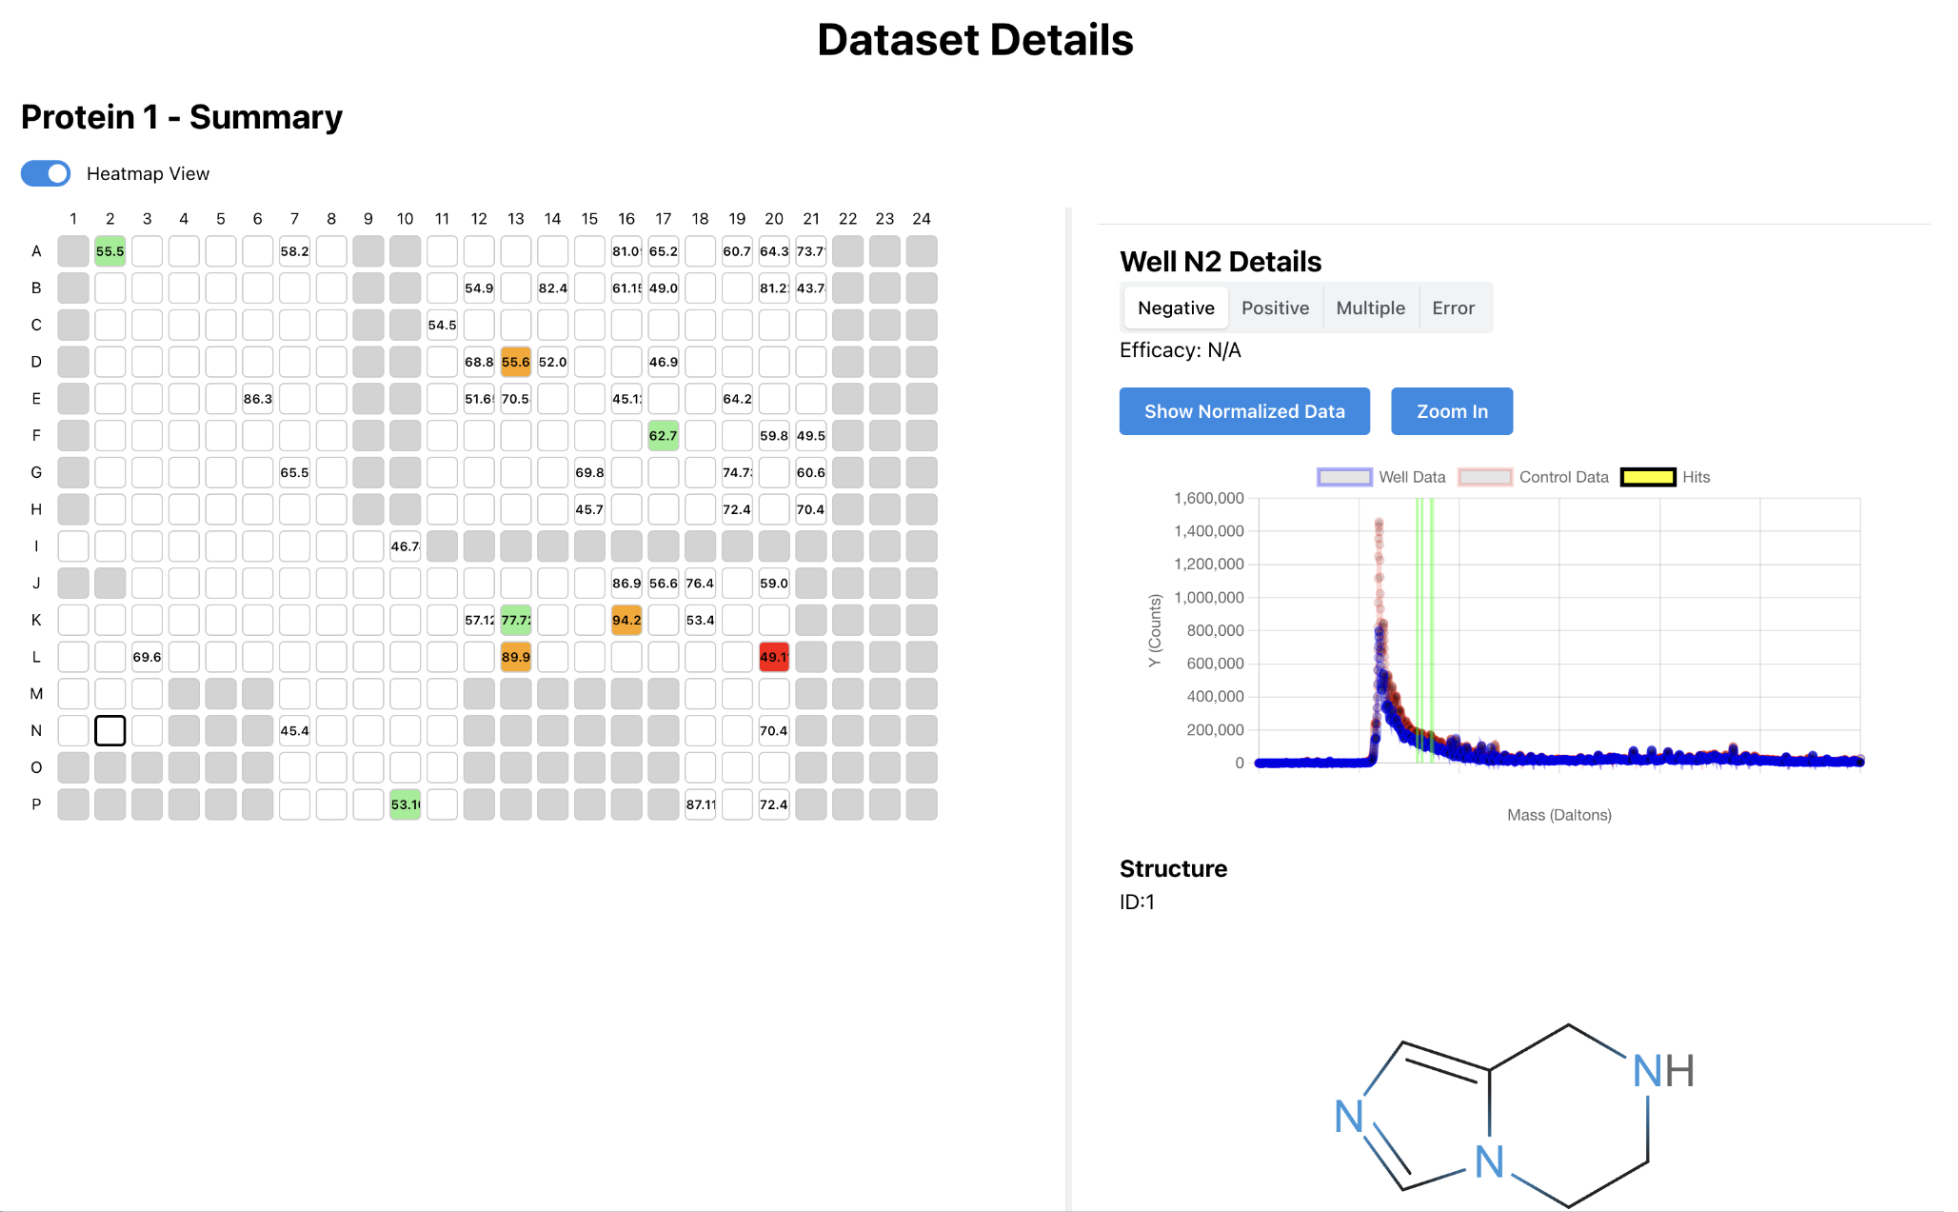Select the green well P10 showing 53.1

[x=405, y=803]
